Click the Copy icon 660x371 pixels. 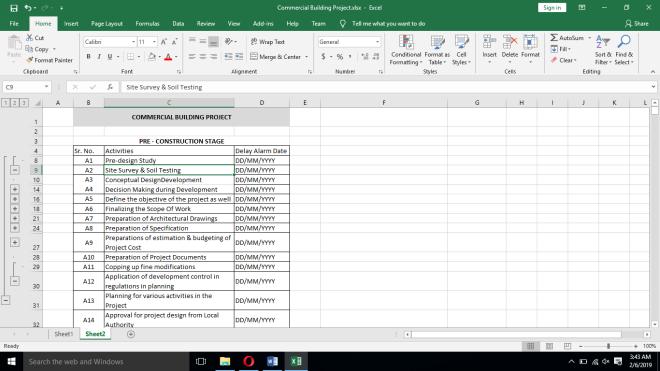pos(29,49)
